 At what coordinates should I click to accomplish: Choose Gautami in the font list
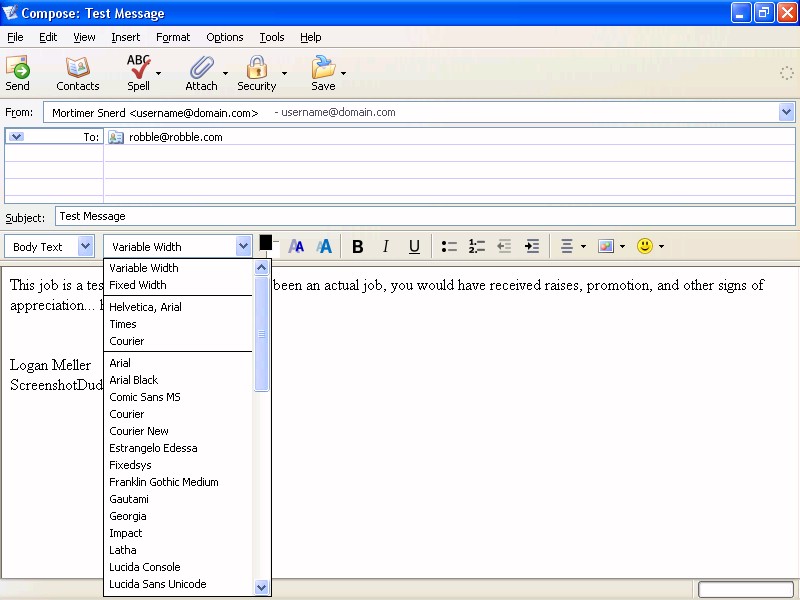[x=178, y=499]
